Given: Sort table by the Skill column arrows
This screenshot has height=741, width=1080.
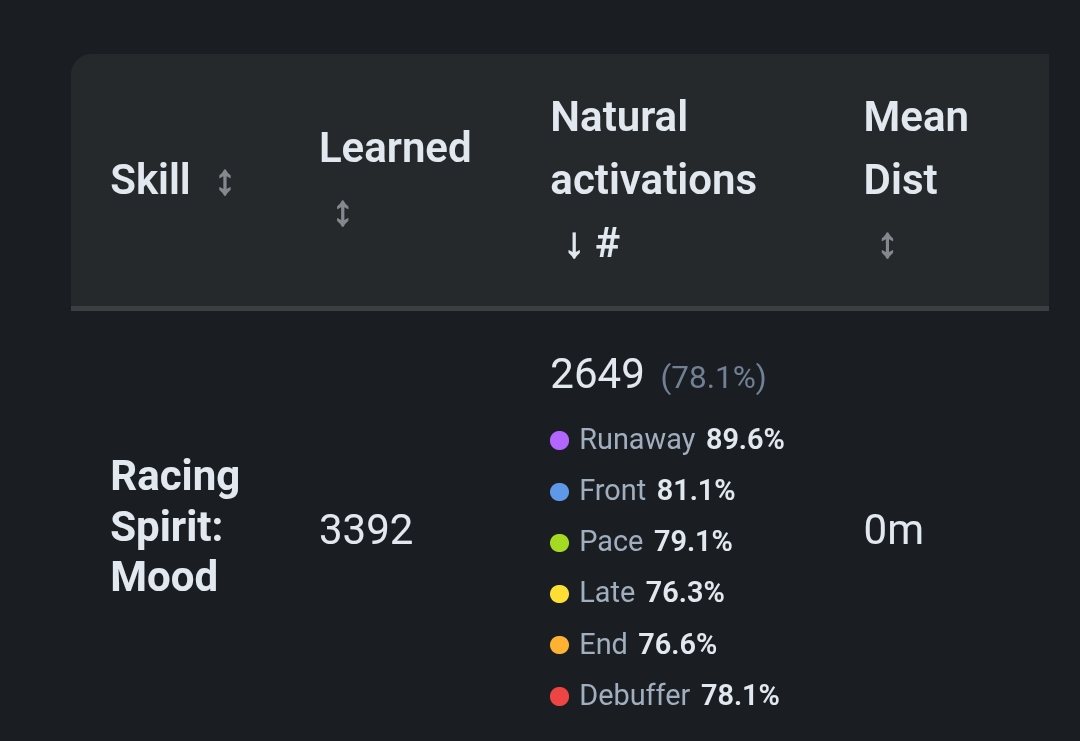Looking at the screenshot, I should (x=225, y=182).
